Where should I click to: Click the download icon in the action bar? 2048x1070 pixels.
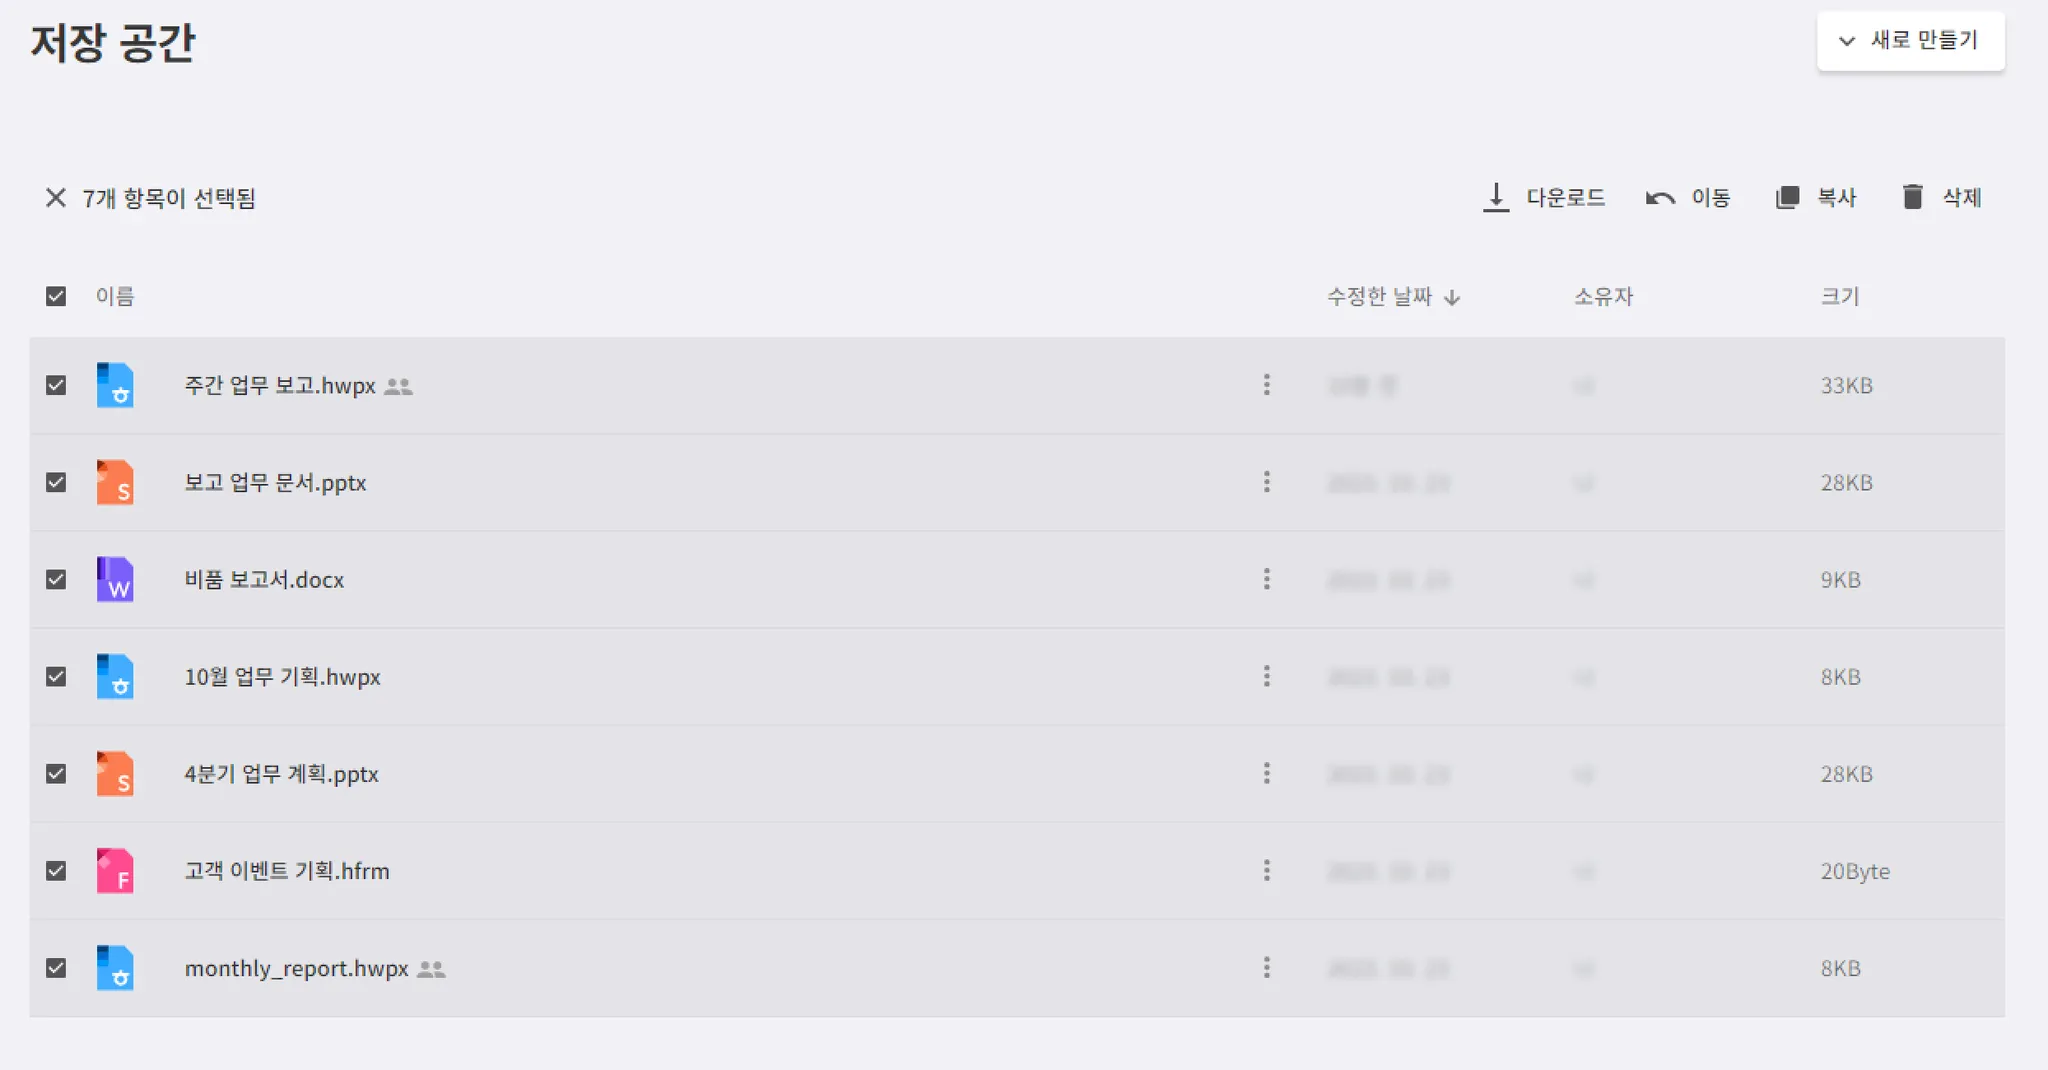point(1495,198)
